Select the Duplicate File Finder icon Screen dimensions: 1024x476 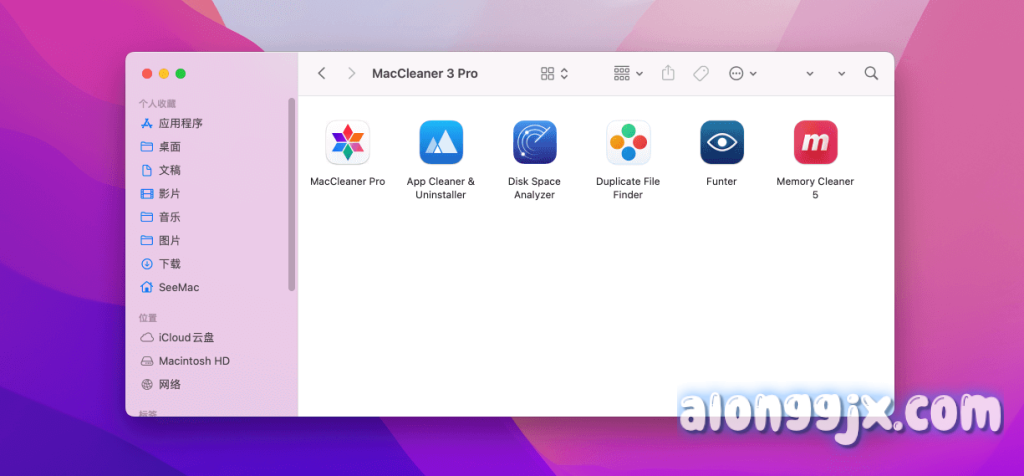628,142
